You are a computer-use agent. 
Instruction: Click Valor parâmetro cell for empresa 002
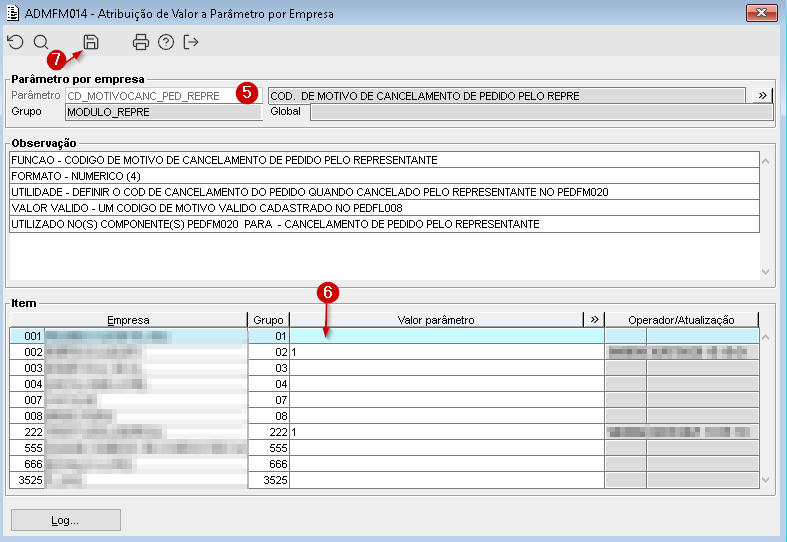coord(447,352)
